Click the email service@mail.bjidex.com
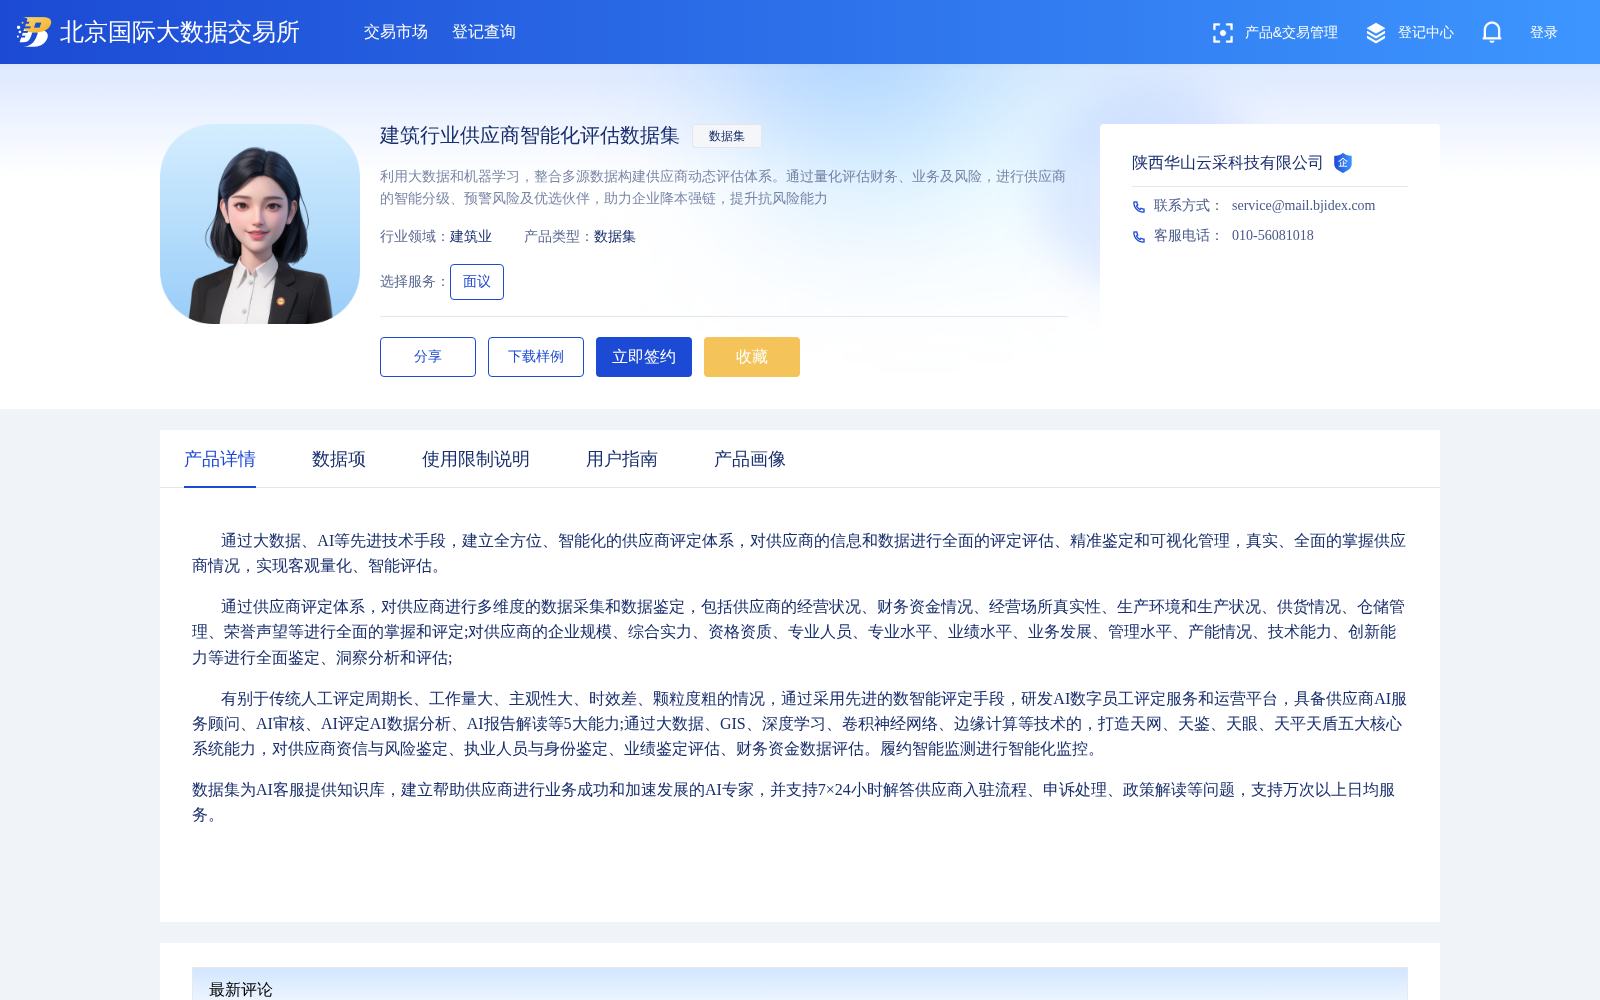1600x1000 pixels. (1303, 206)
